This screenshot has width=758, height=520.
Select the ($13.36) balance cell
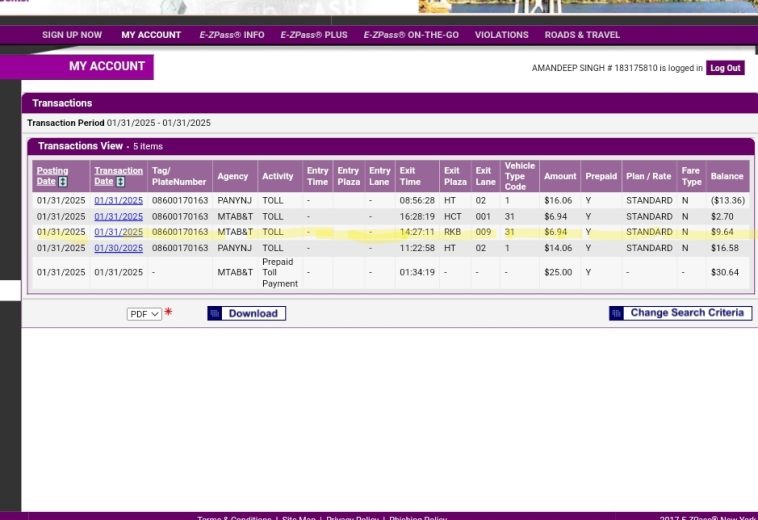[728, 200]
